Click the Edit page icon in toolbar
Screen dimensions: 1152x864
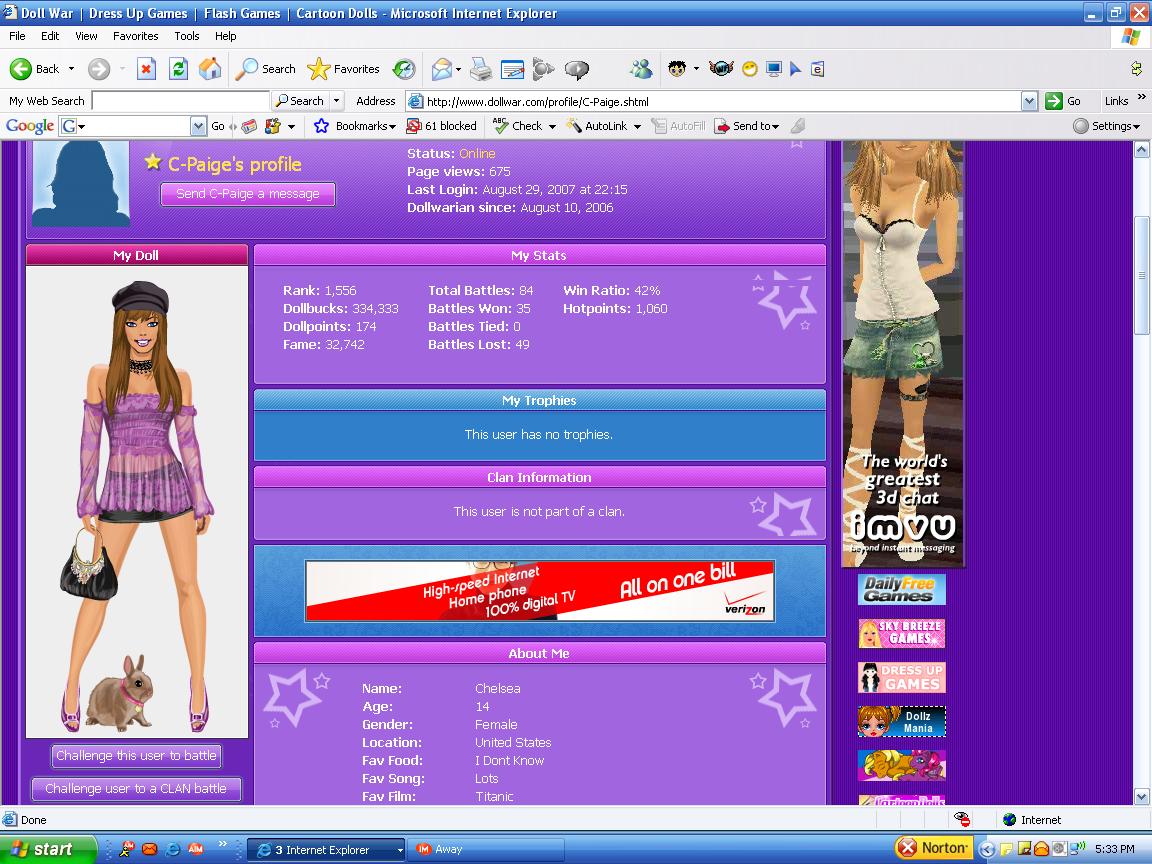pyautogui.click(x=512, y=69)
